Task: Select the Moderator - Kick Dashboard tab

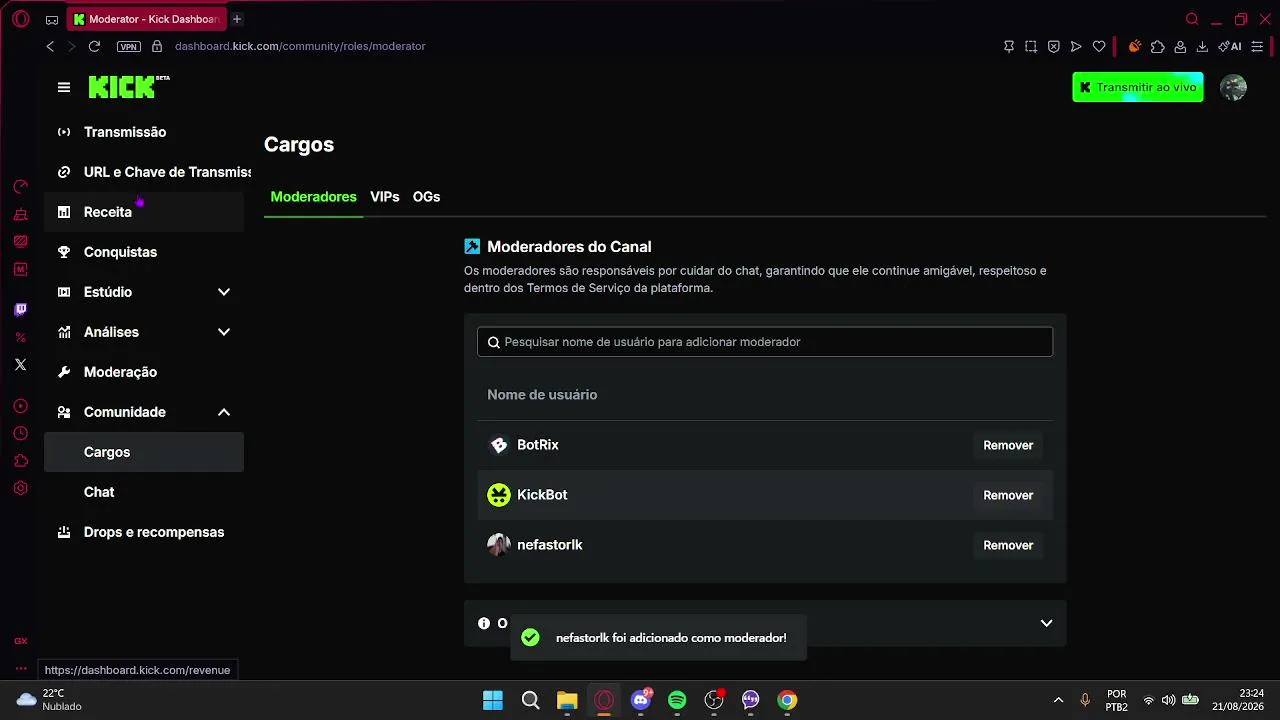Action: click(x=146, y=19)
